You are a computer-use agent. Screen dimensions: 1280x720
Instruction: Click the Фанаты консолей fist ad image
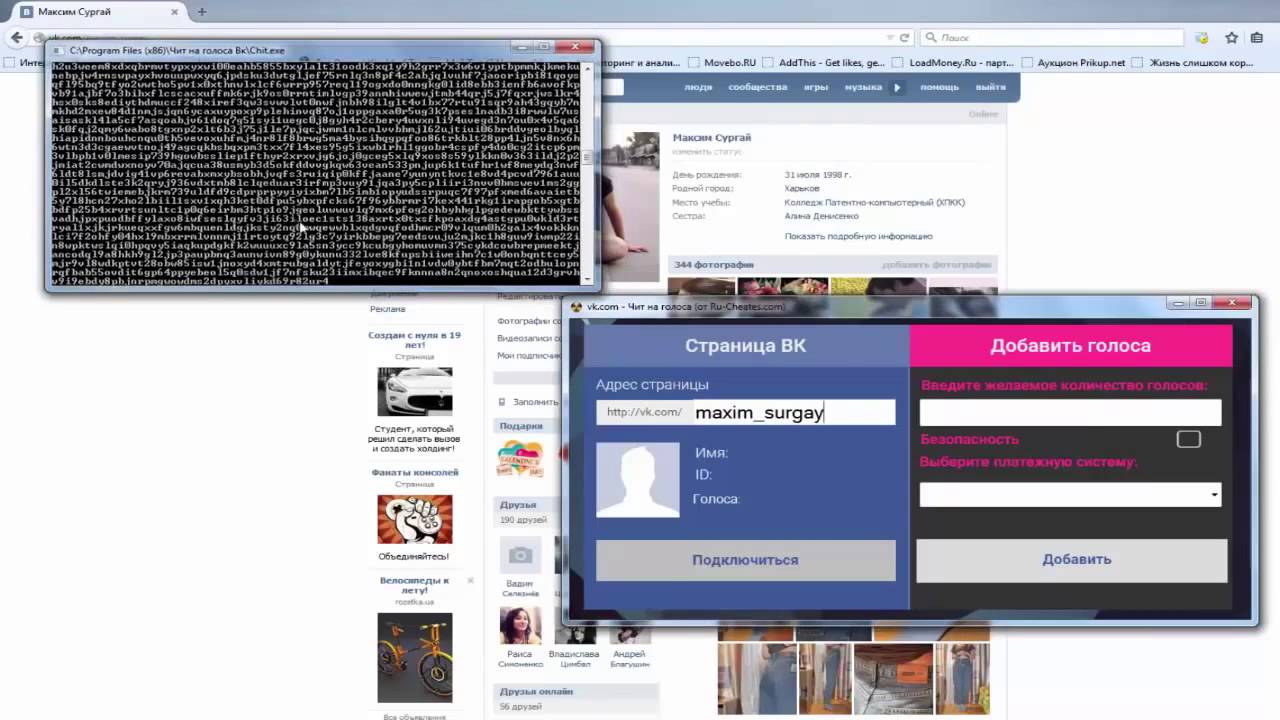coord(415,519)
